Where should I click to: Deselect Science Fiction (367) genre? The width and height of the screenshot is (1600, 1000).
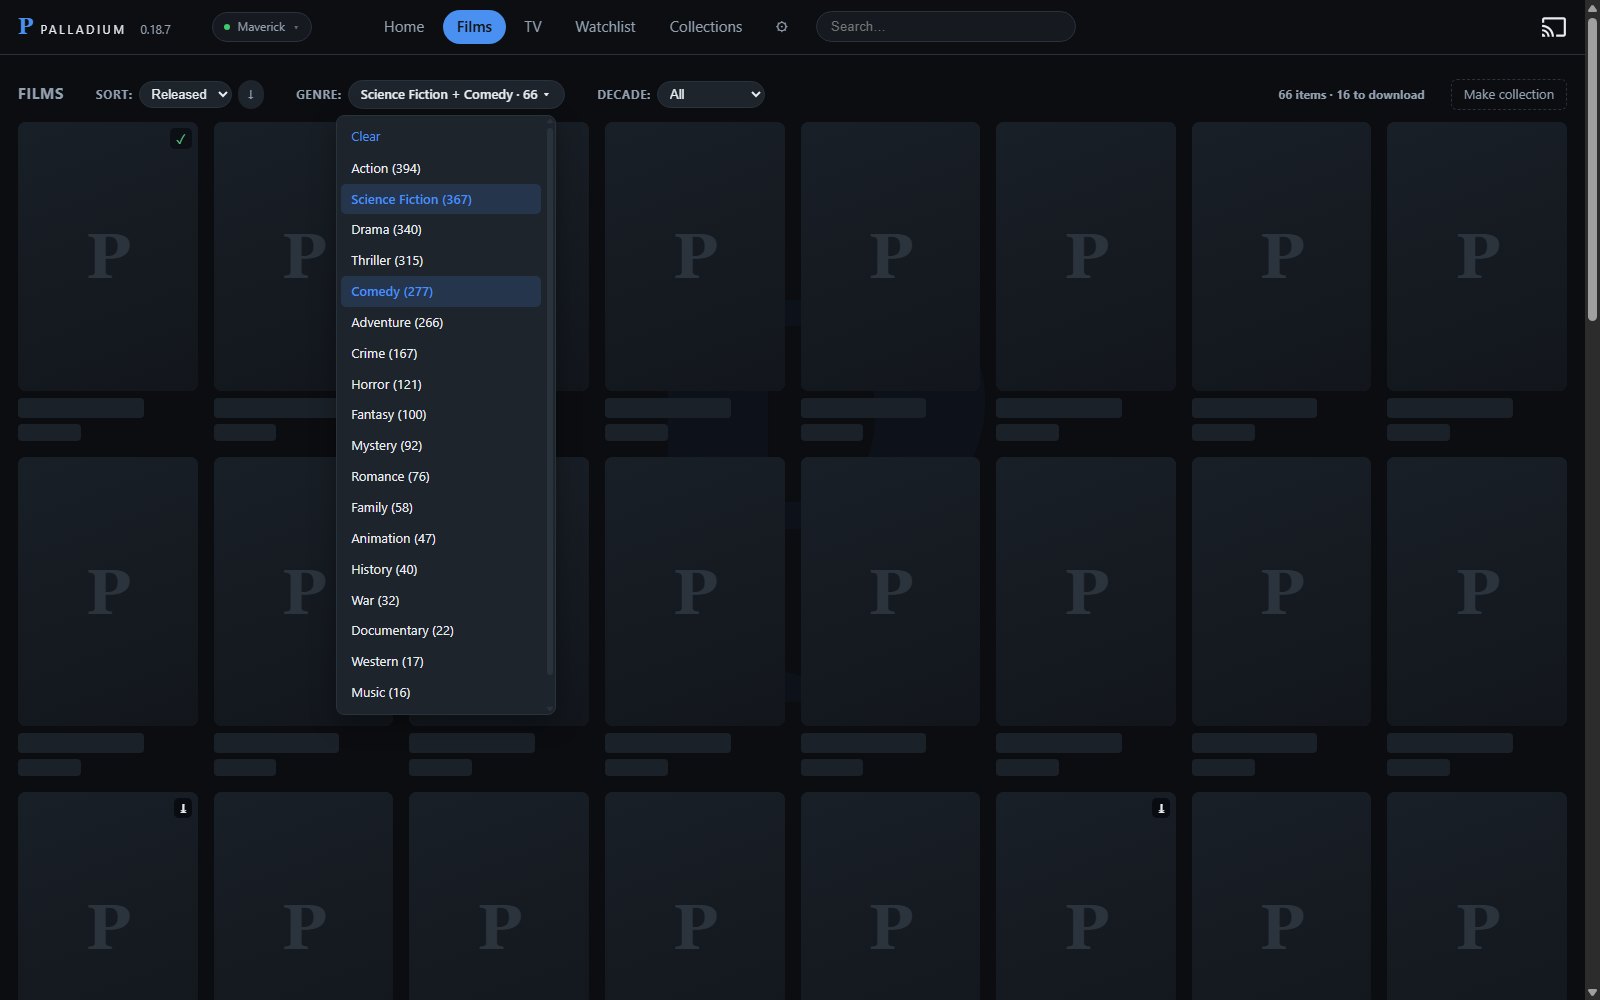441,199
